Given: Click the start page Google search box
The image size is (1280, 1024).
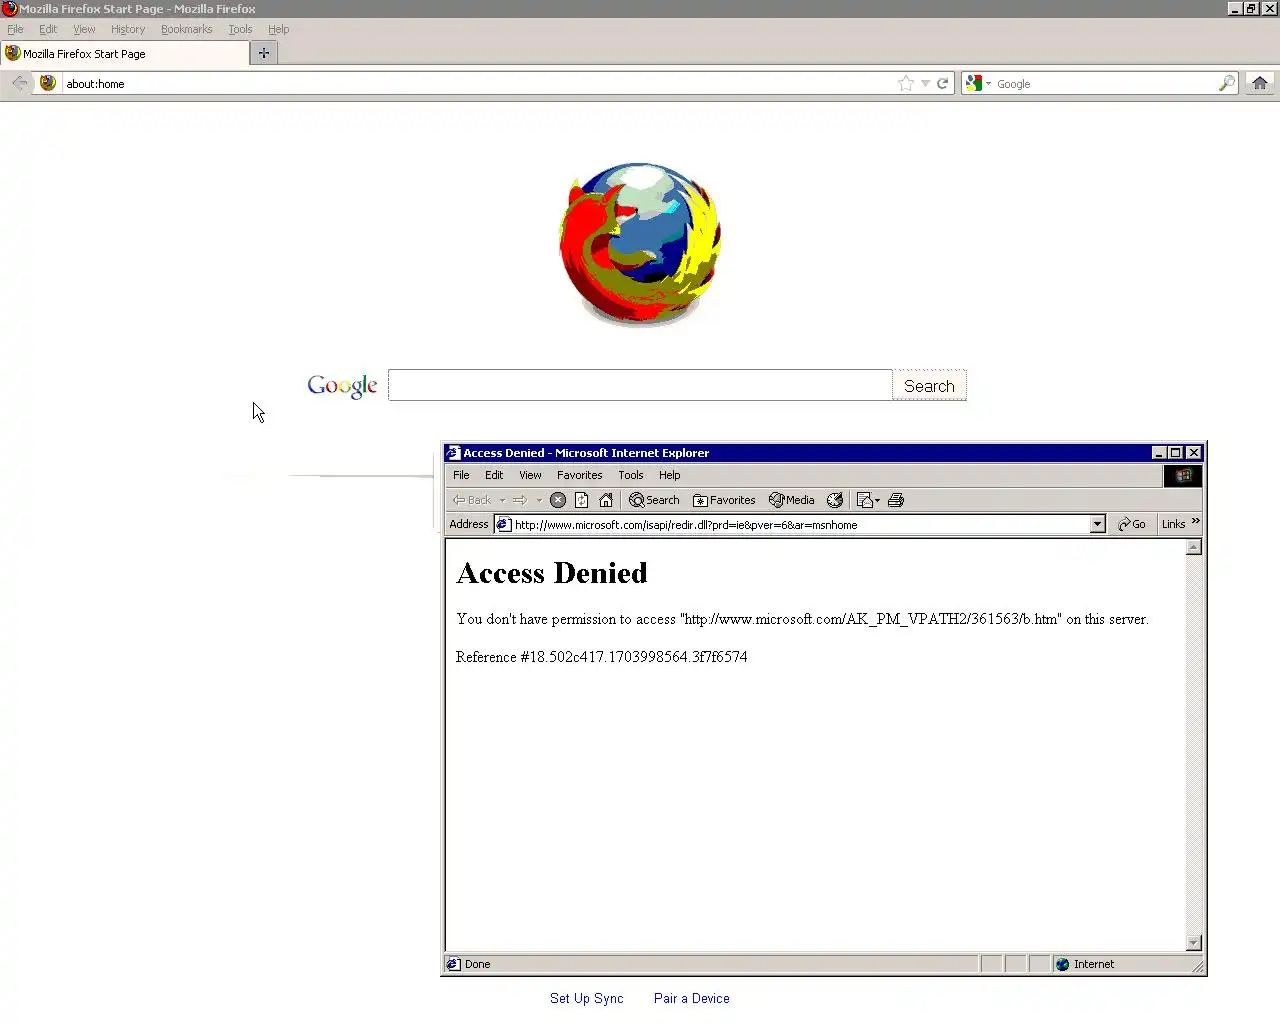Looking at the screenshot, I should click(x=640, y=385).
